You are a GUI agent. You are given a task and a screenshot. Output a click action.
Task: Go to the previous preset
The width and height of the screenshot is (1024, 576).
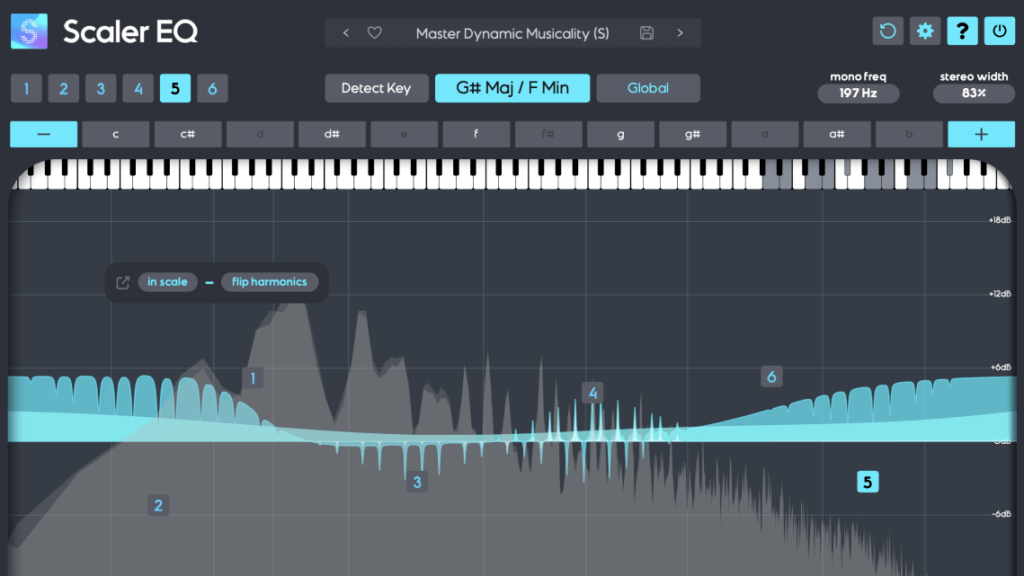tap(346, 33)
